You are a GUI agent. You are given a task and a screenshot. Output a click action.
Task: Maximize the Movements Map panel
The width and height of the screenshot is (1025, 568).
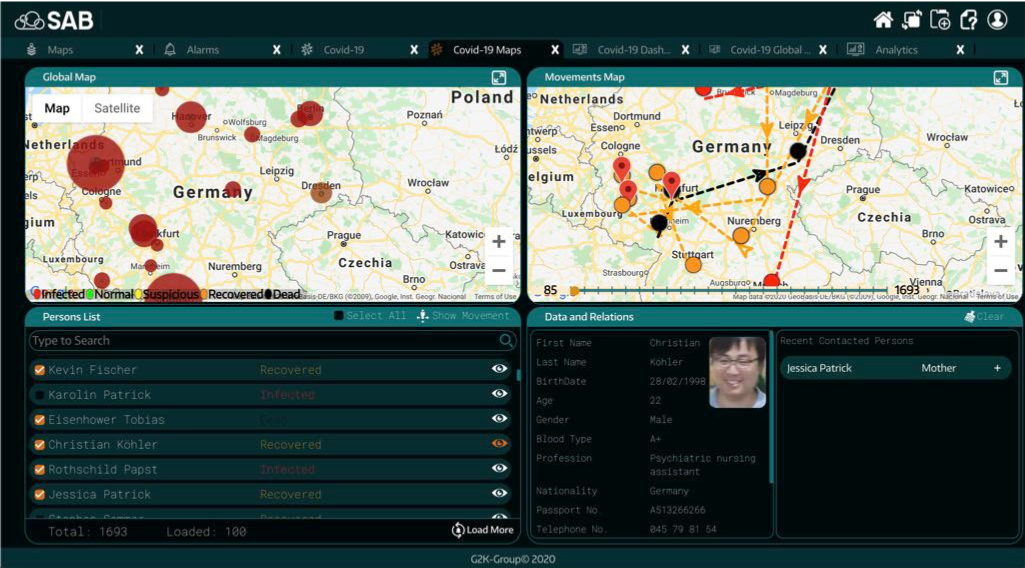pos(1000,78)
